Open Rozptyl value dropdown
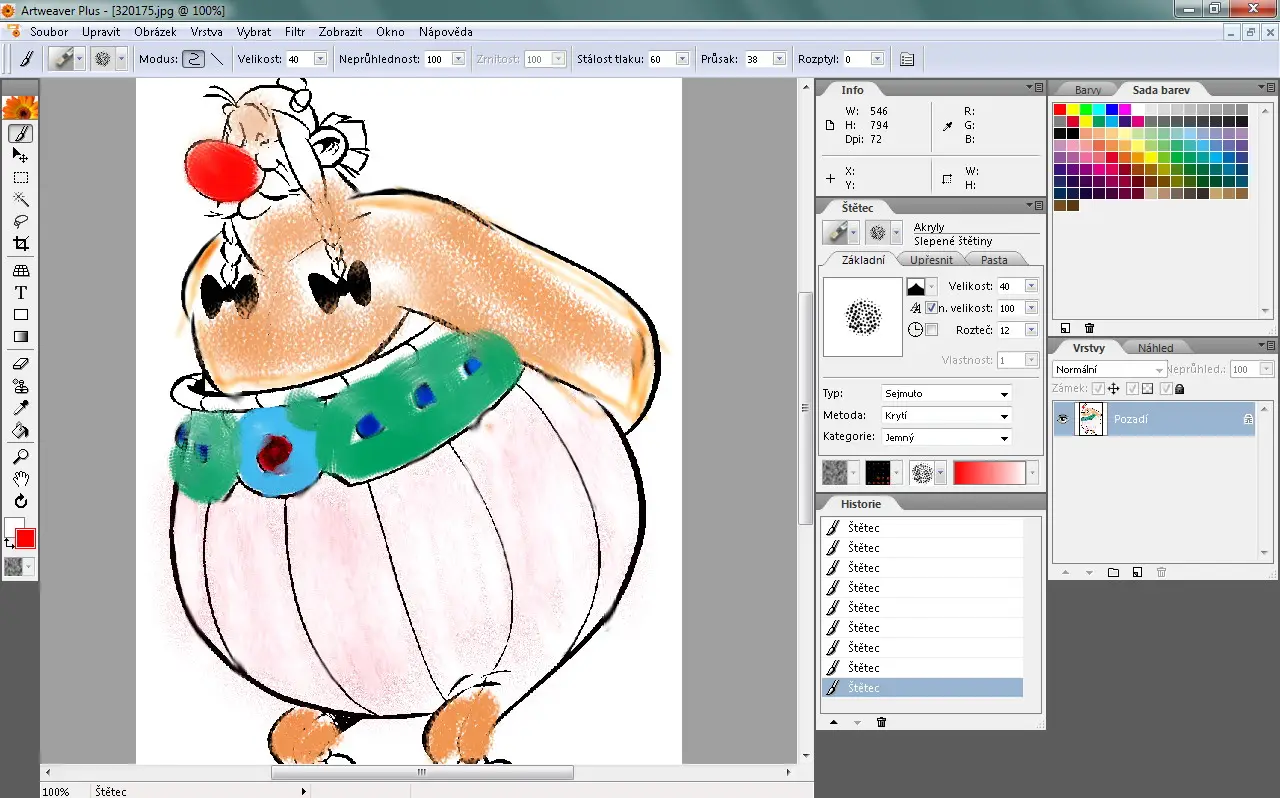 [877, 59]
